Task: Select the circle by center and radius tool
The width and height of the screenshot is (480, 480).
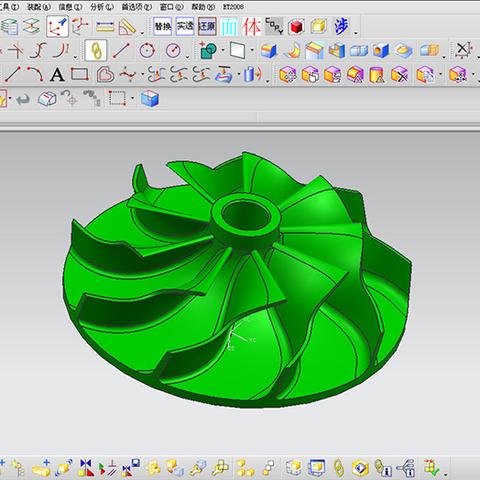Action: point(173,50)
